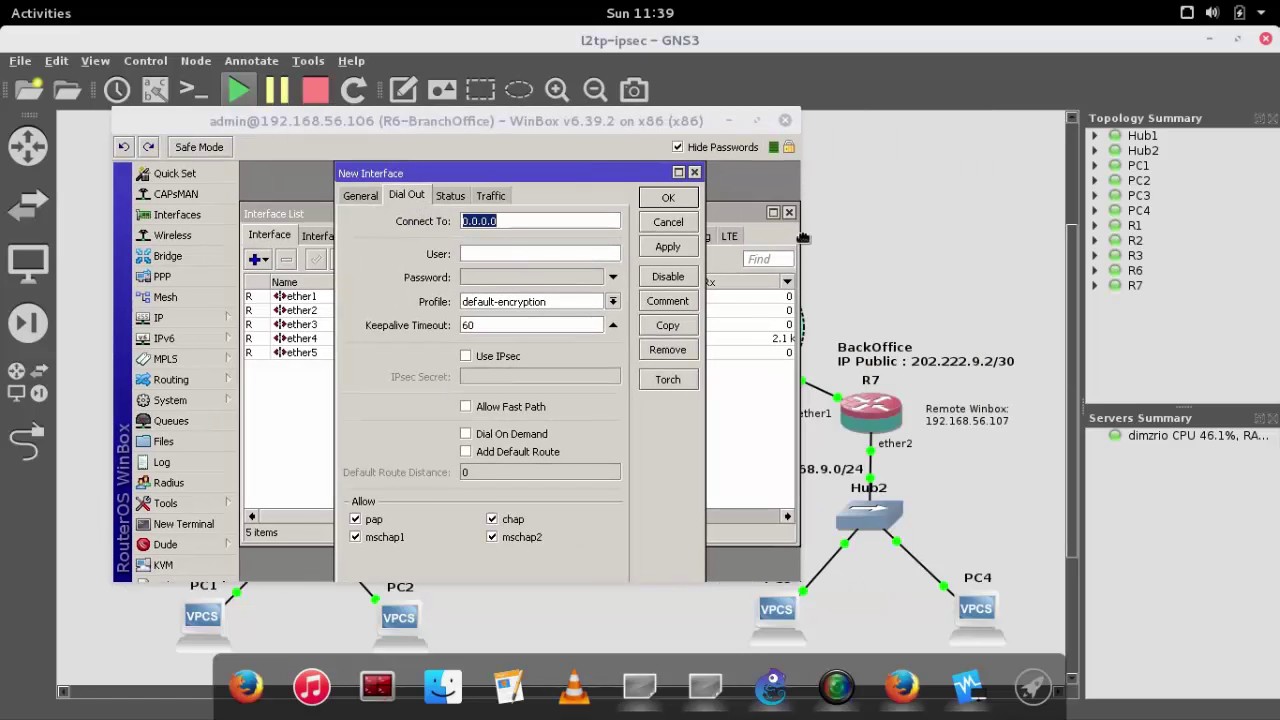Reload all nodes icon
Viewport: 1280px width, 720px height.
point(353,90)
